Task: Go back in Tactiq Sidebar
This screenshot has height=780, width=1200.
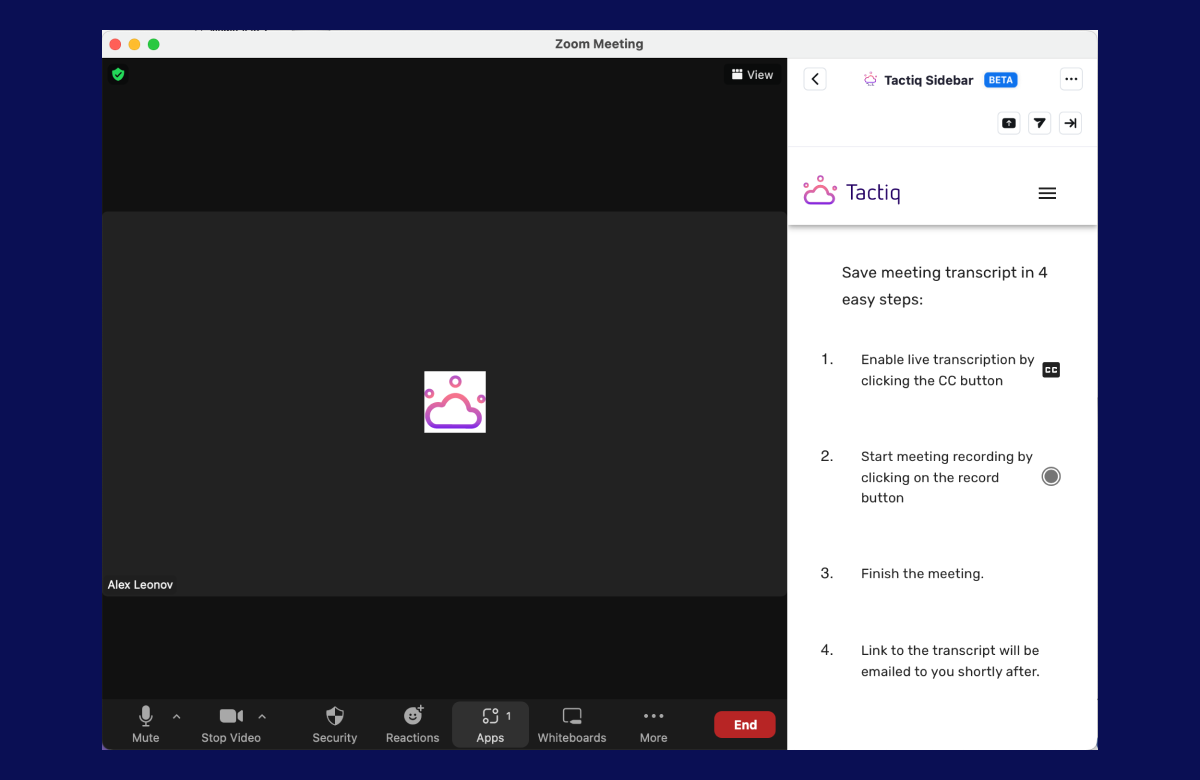Action: point(815,79)
